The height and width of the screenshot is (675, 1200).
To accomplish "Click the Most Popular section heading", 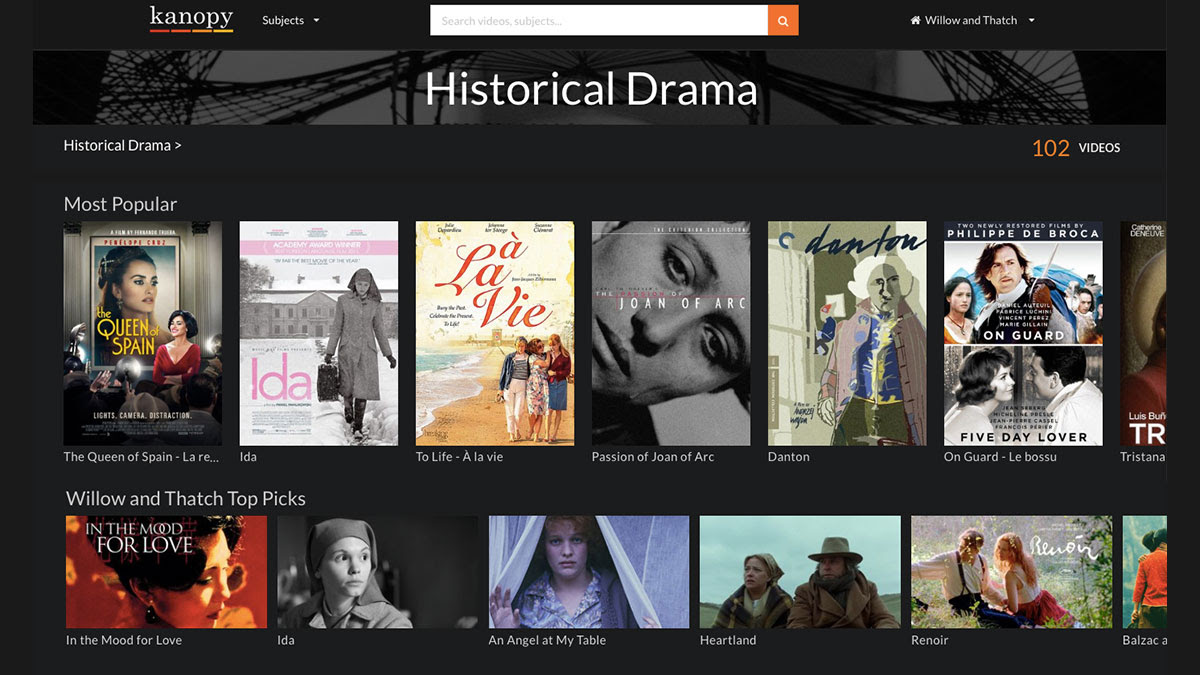I will pyautogui.click(x=120, y=204).
